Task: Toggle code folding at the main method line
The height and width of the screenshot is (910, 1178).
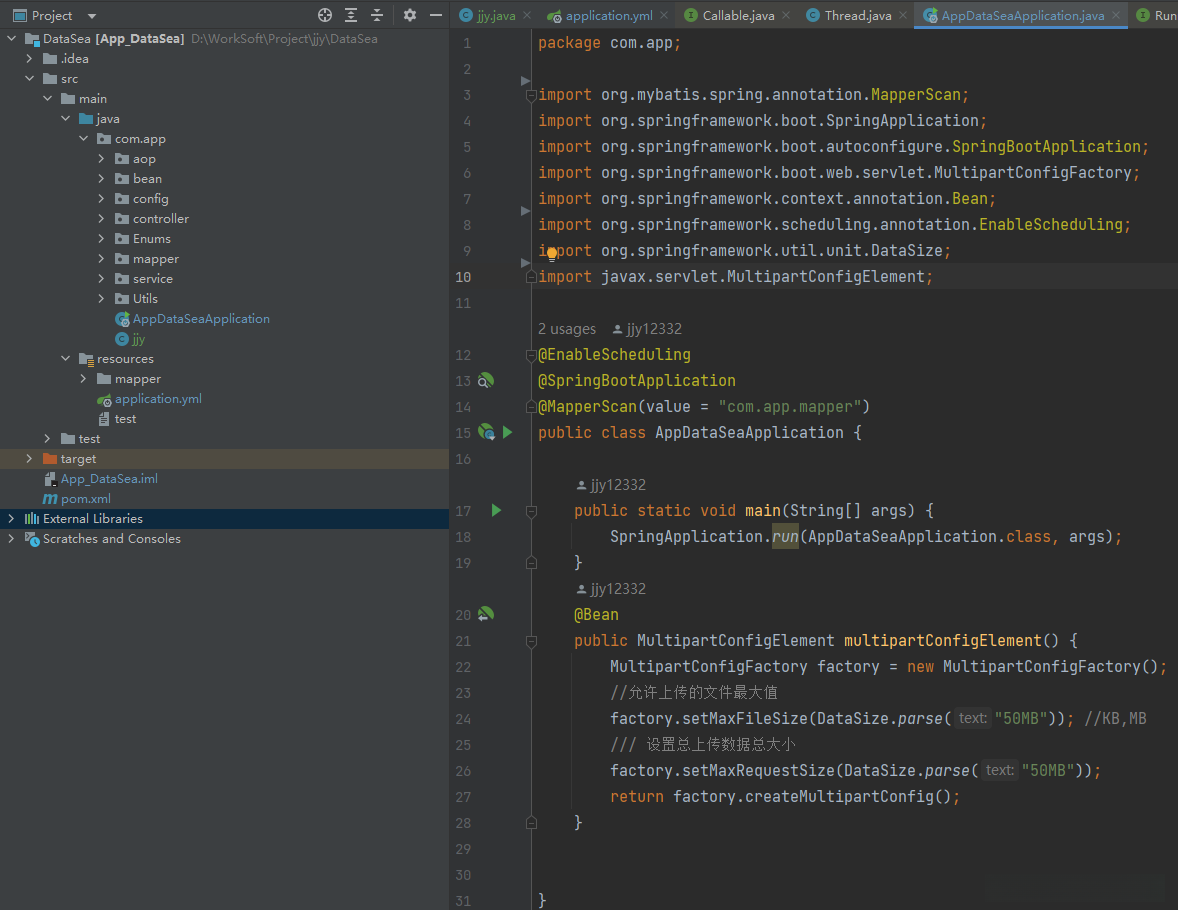Action: click(x=531, y=511)
